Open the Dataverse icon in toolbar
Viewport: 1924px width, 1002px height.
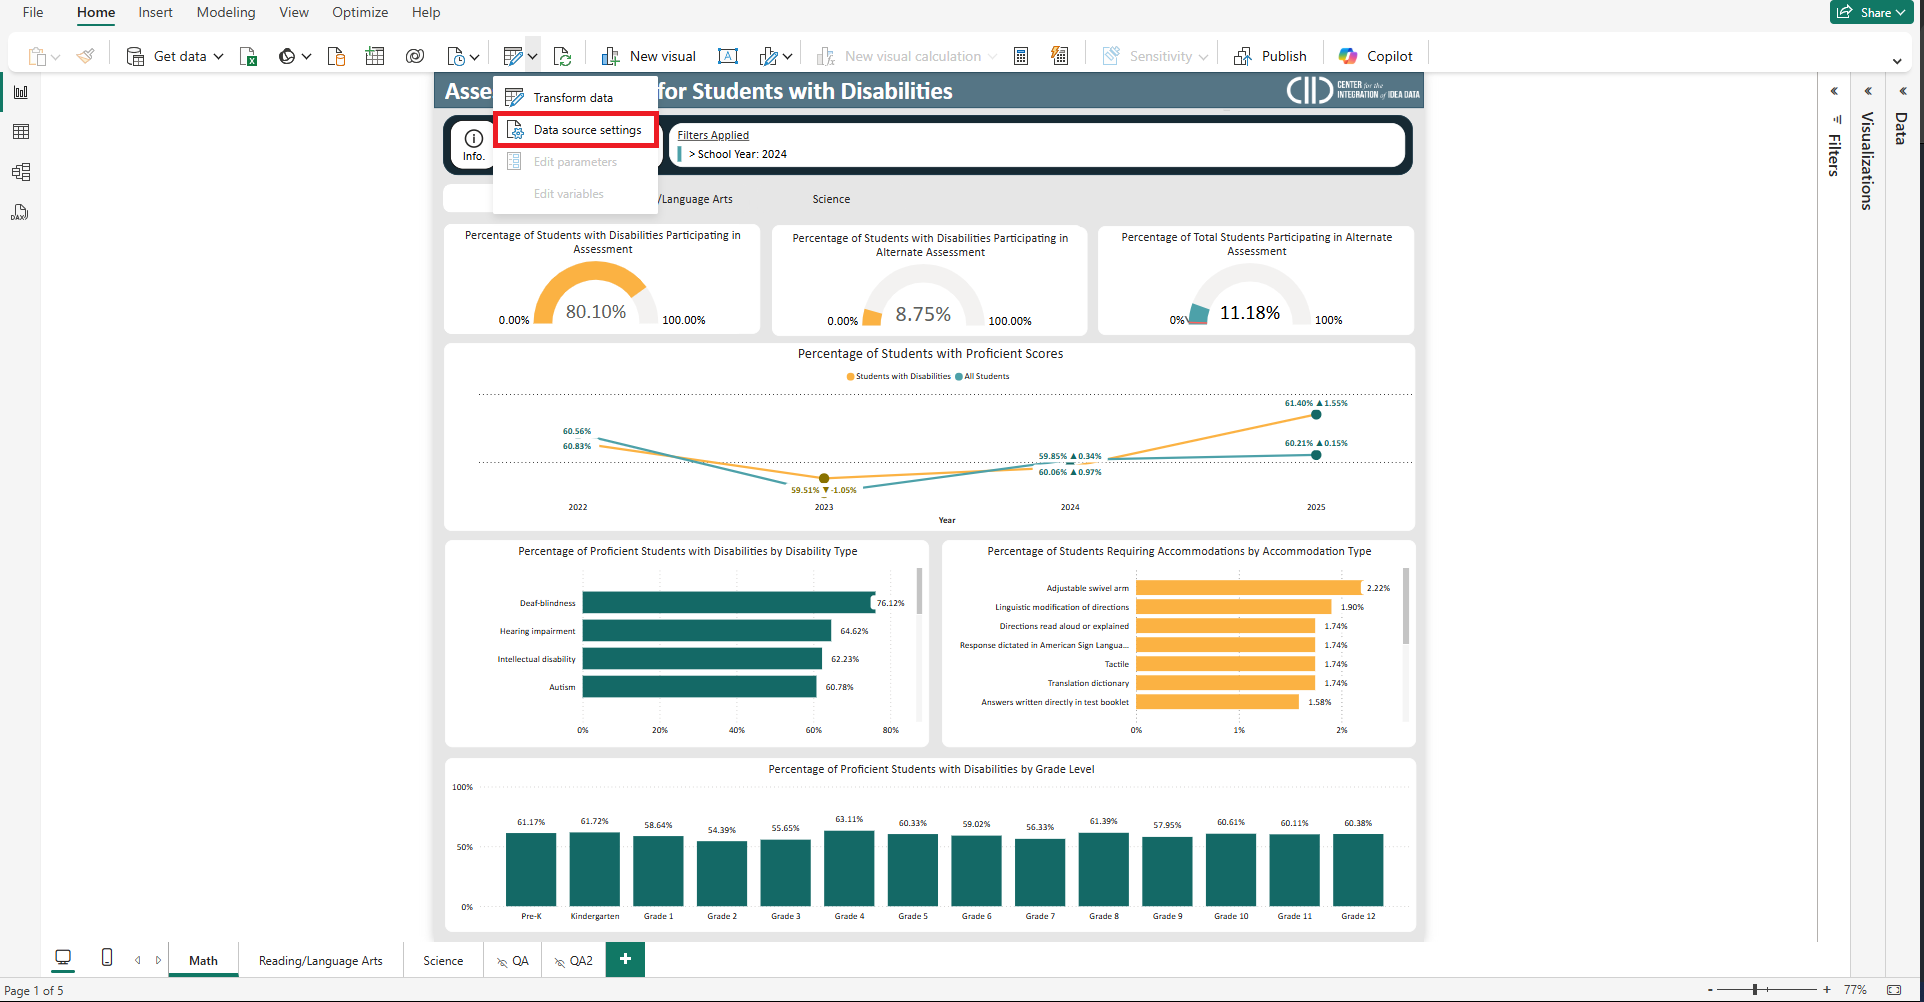[x=415, y=57]
